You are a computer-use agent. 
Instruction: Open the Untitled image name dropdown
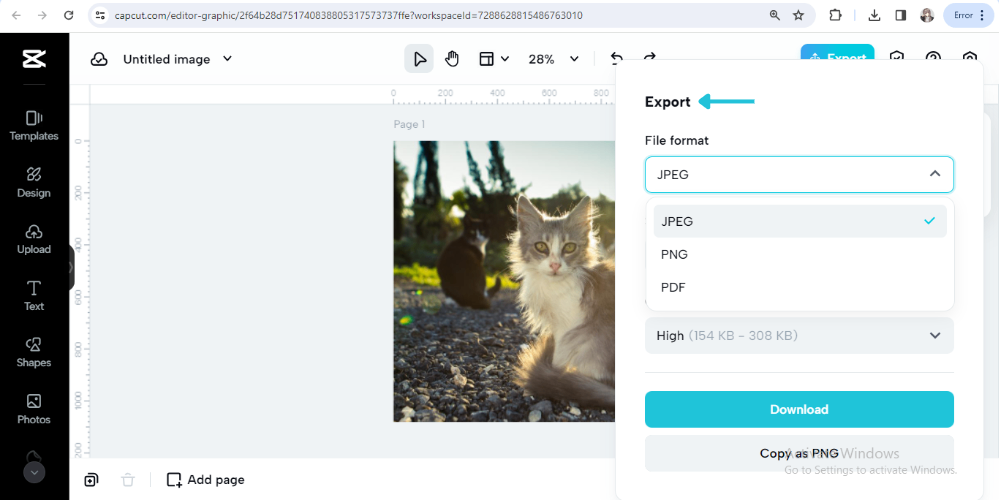pos(177,59)
